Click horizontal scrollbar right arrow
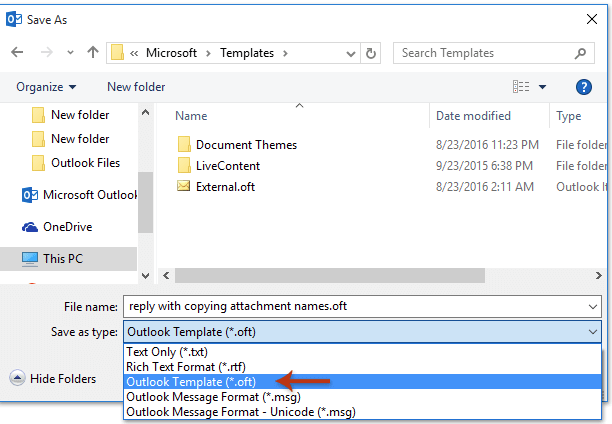The height and width of the screenshot is (424, 612). (x=598, y=276)
